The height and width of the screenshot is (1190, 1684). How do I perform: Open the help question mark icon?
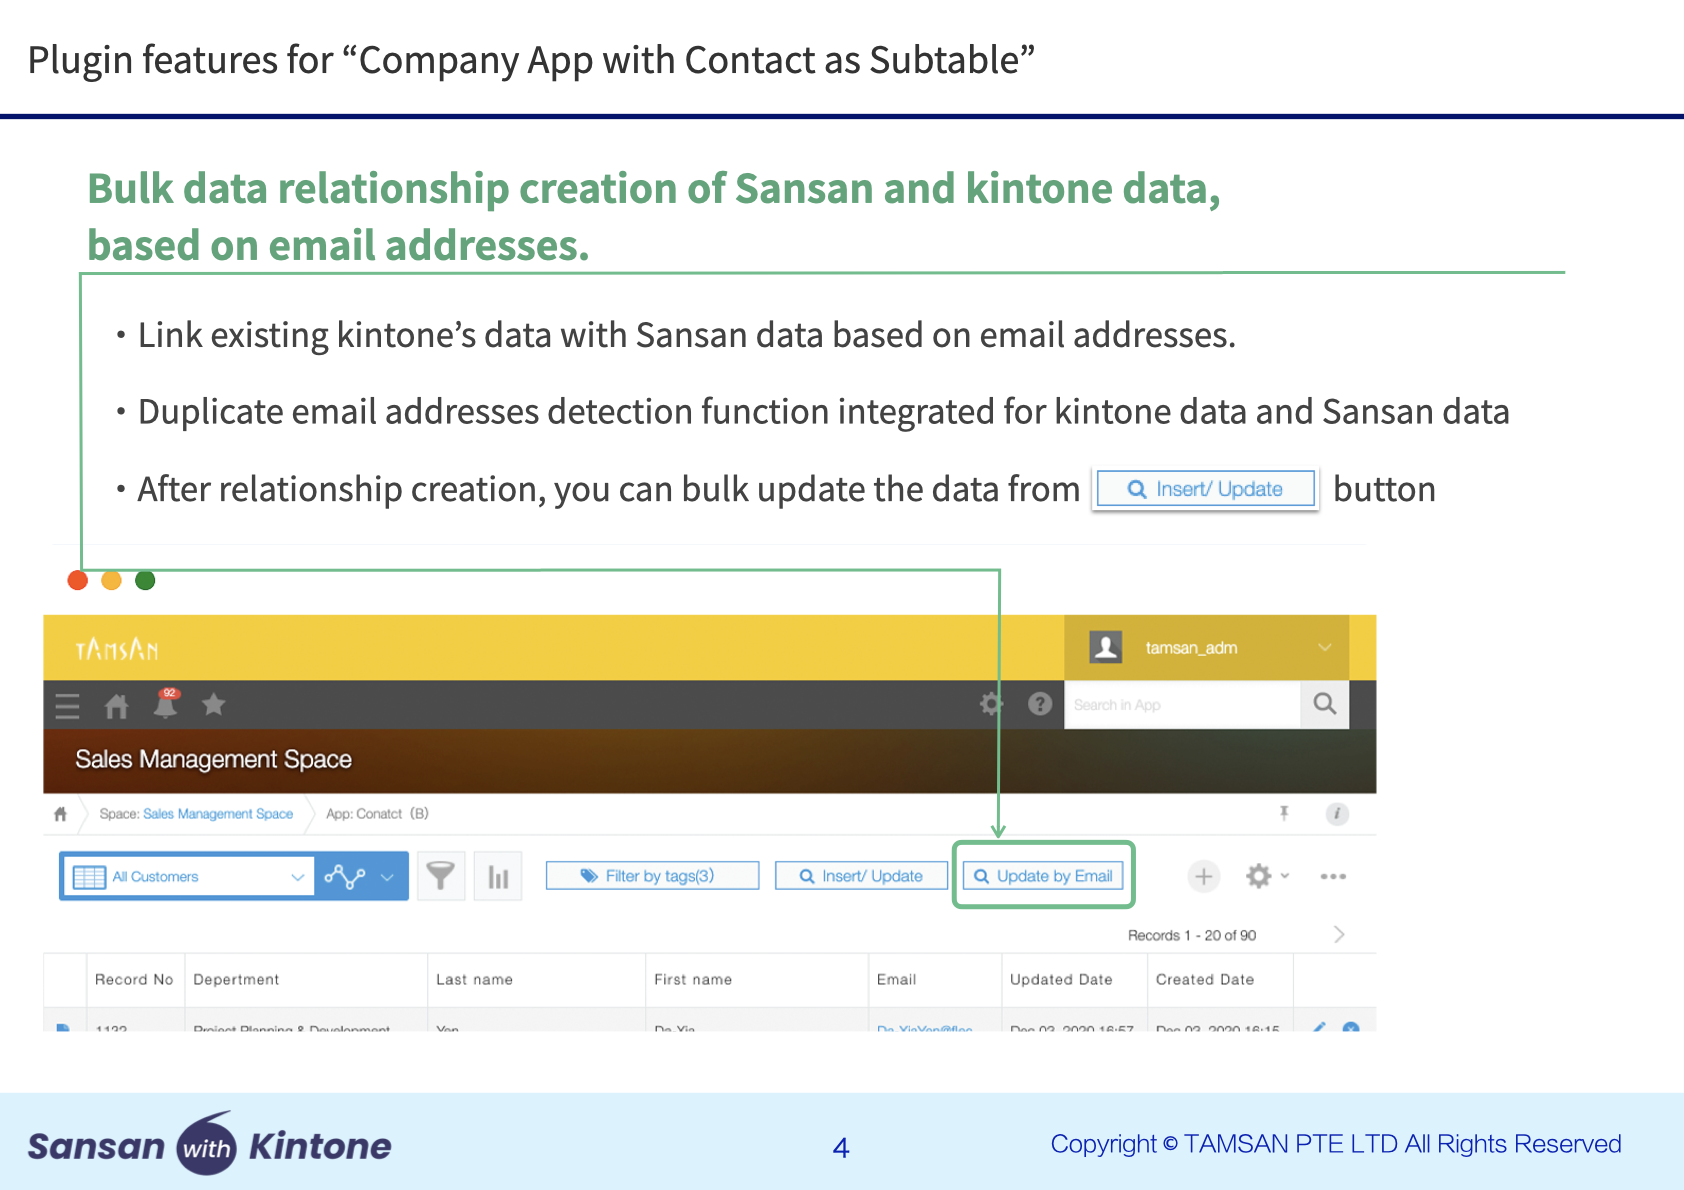(1040, 704)
